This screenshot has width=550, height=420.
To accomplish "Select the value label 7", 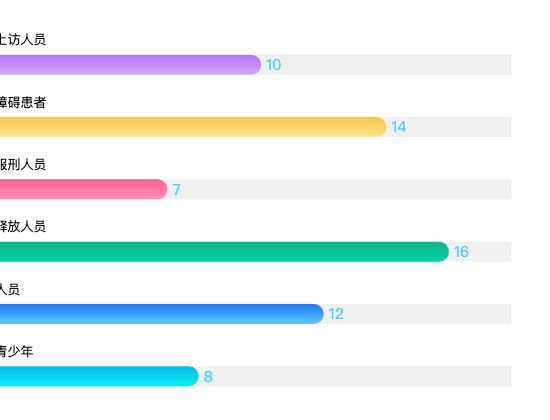I will point(176,189).
